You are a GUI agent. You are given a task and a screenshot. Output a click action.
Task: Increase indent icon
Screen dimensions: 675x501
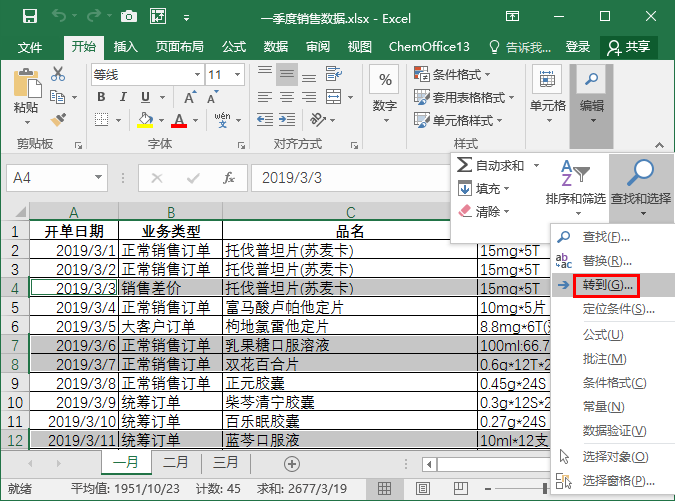click(x=287, y=120)
